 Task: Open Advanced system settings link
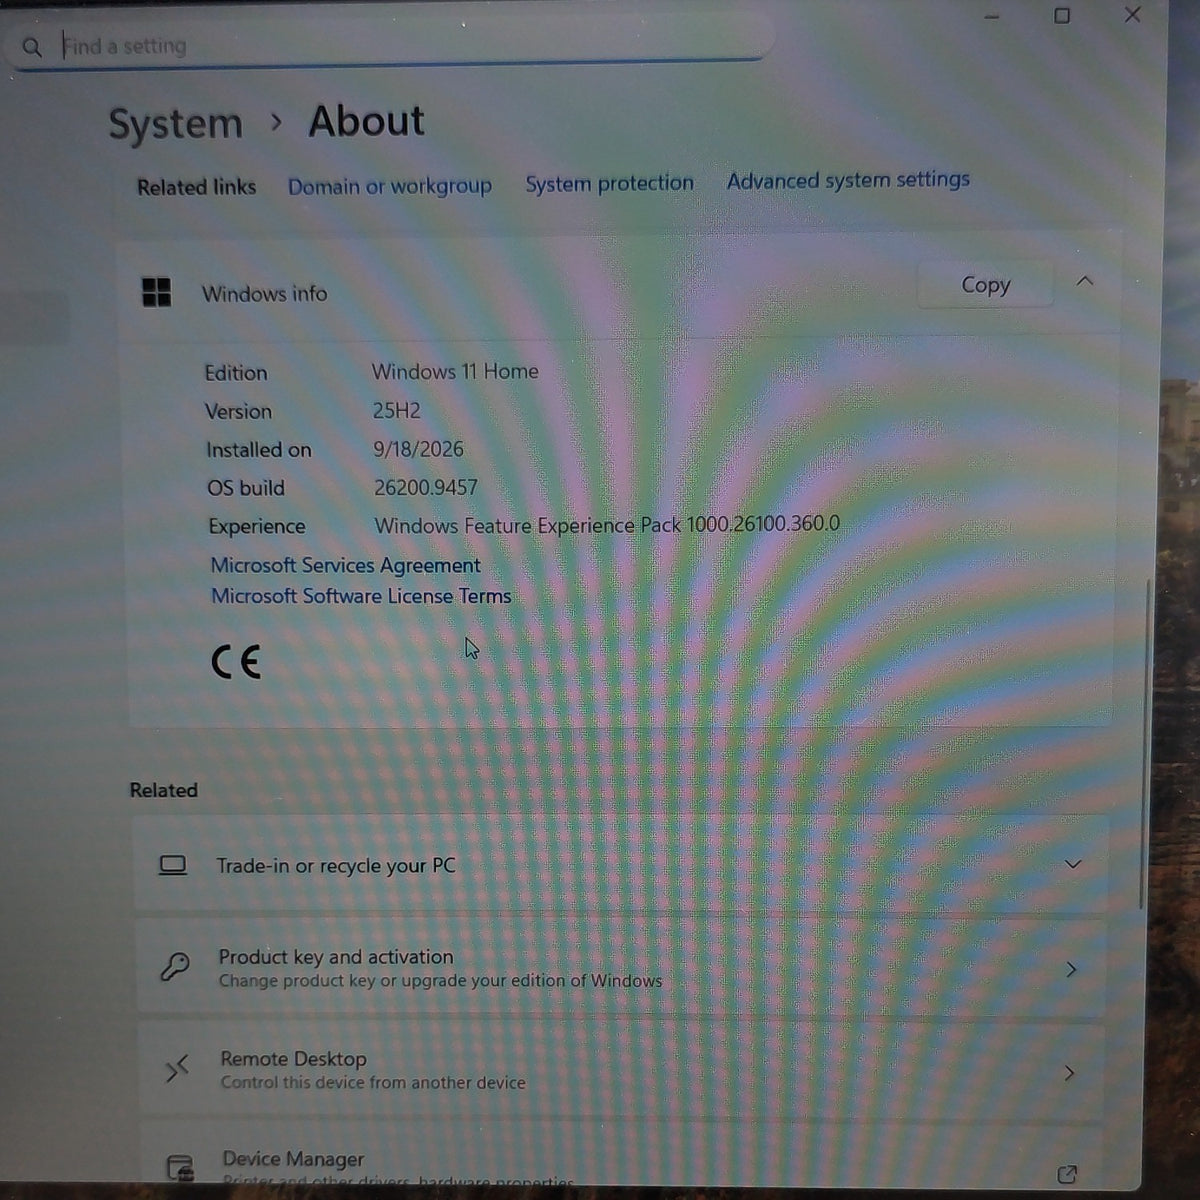(x=848, y=180)
